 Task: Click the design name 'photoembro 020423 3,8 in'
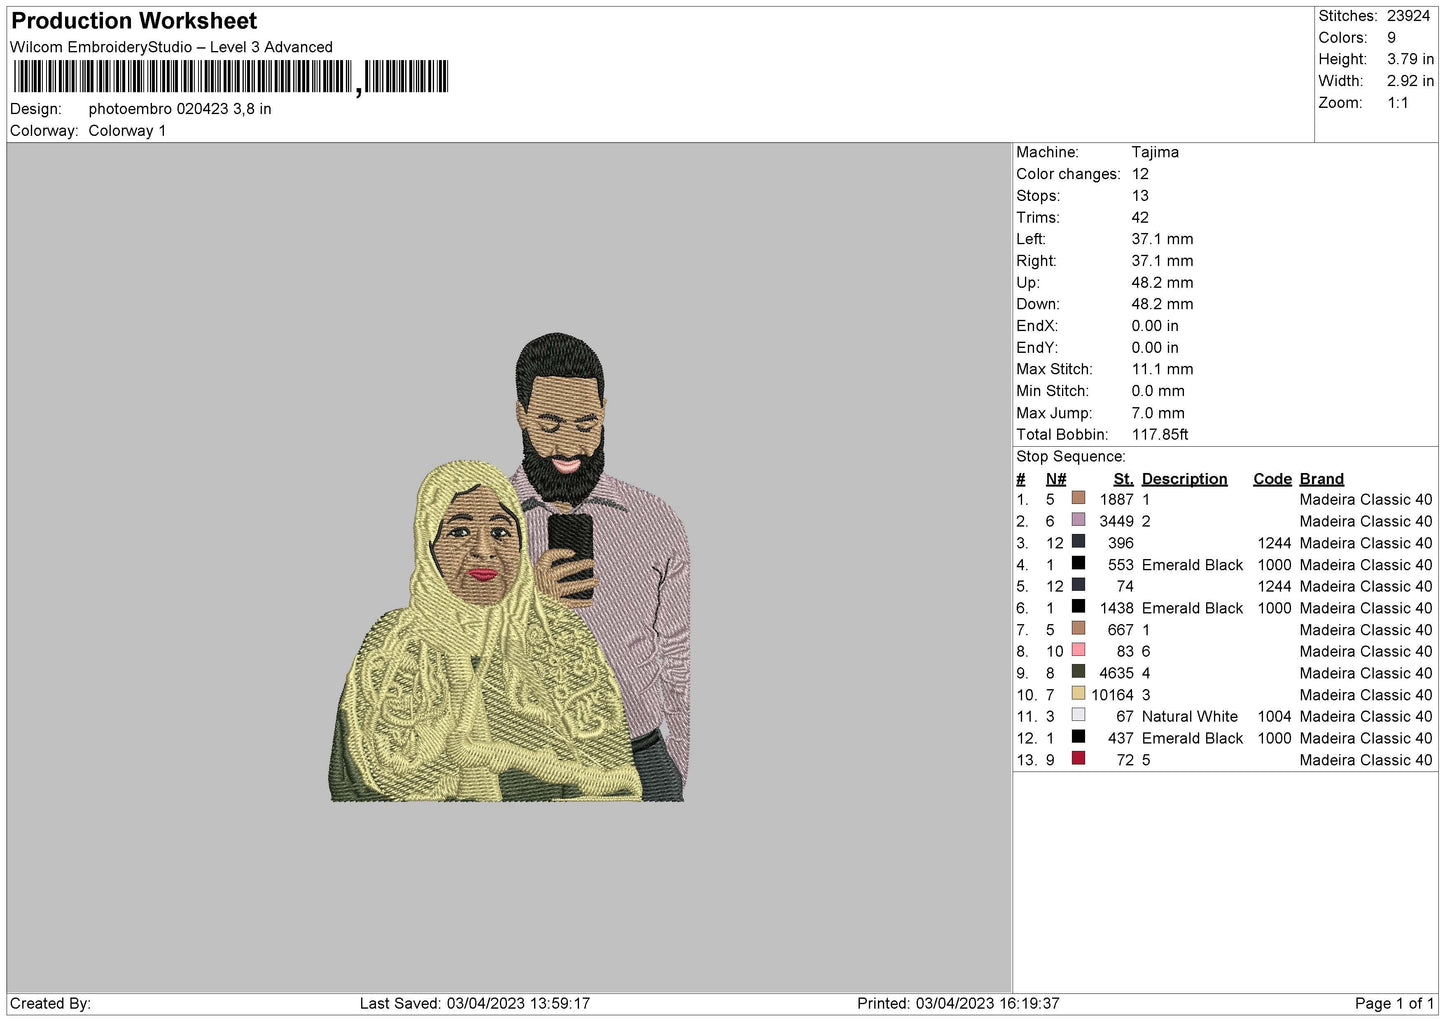tap(180, 109)
